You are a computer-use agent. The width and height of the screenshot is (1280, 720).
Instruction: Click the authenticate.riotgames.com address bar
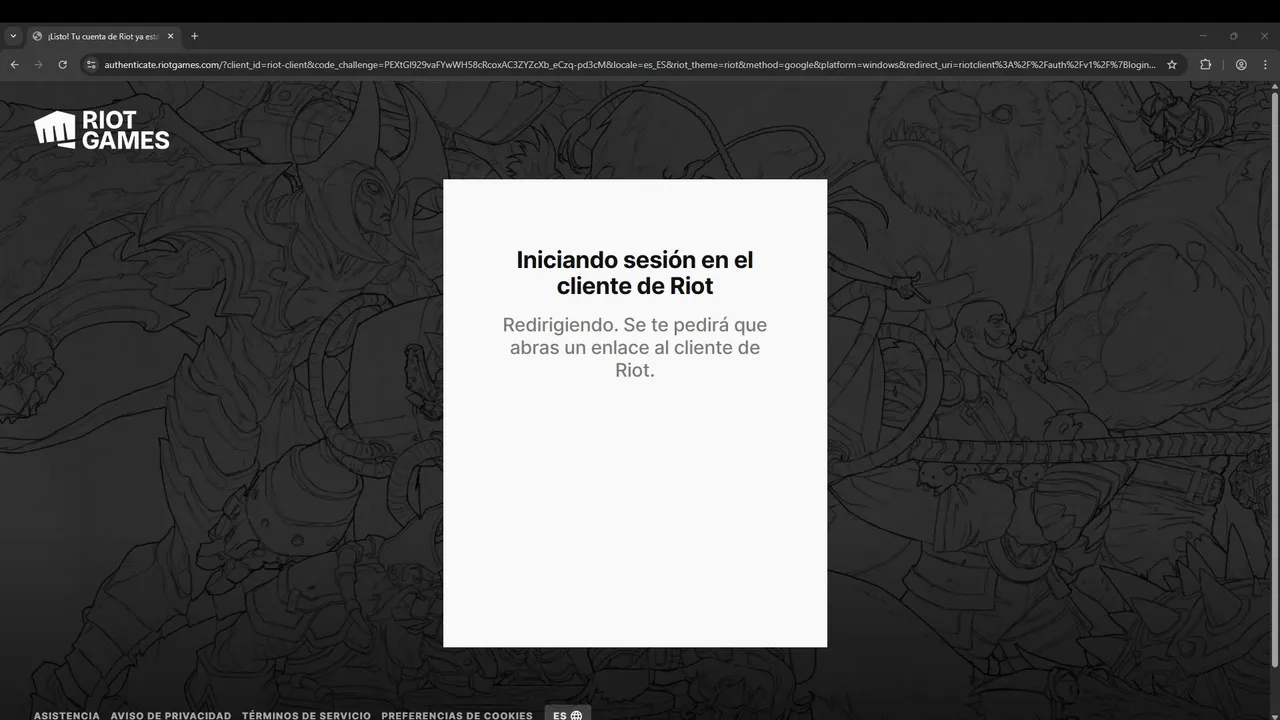[630, 64]
